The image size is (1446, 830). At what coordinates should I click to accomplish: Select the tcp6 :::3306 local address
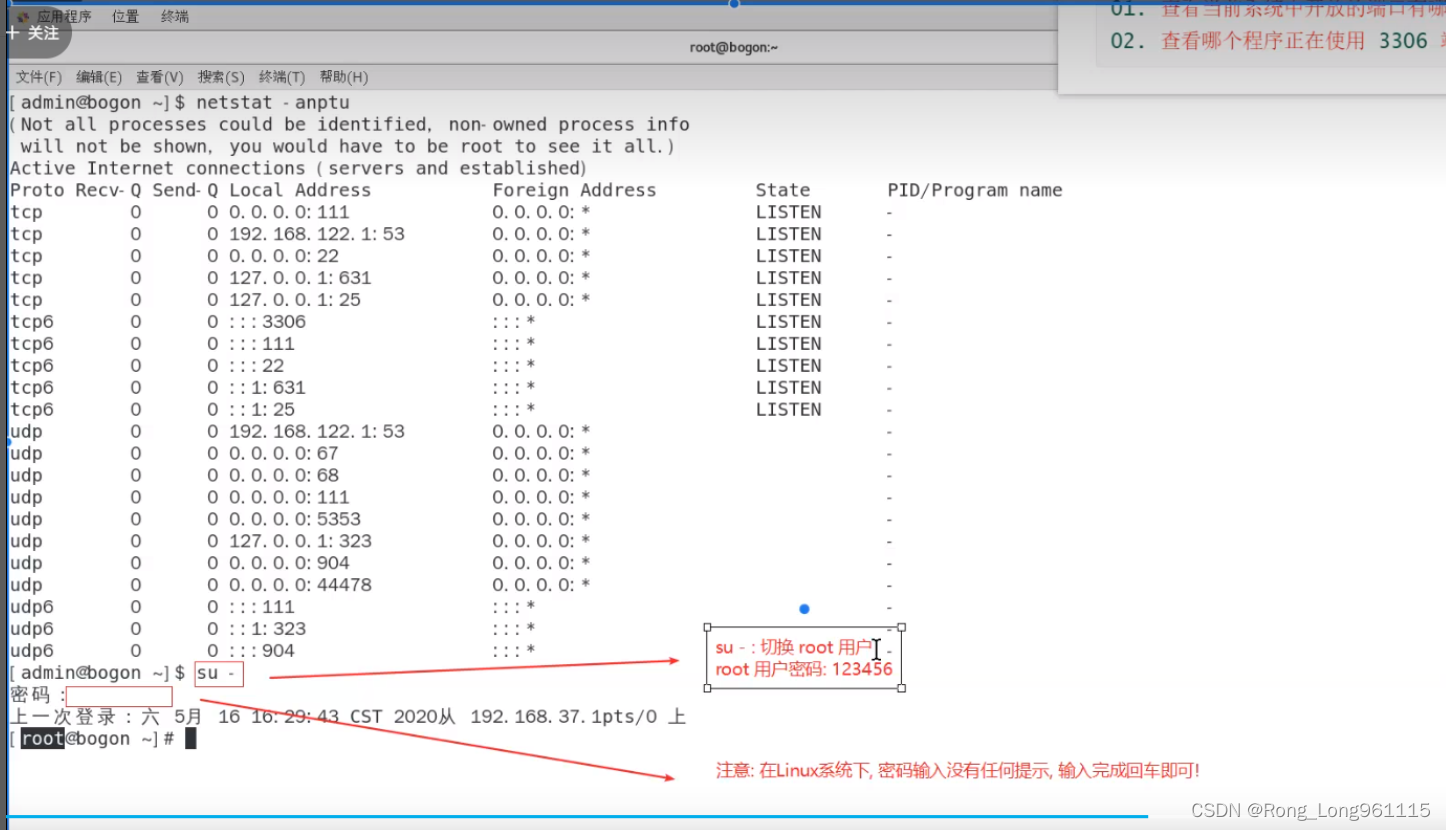268,322
